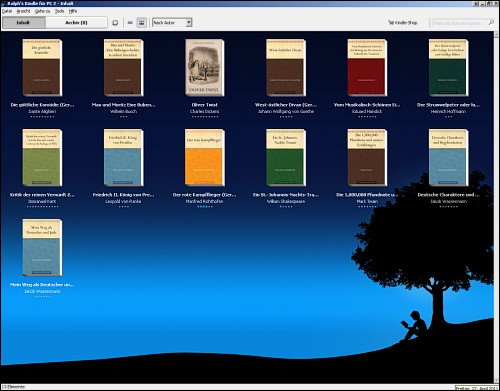Click title text 'Deutsche Charaktere und...'
The image size is (500, 391).
click(448, 195)
